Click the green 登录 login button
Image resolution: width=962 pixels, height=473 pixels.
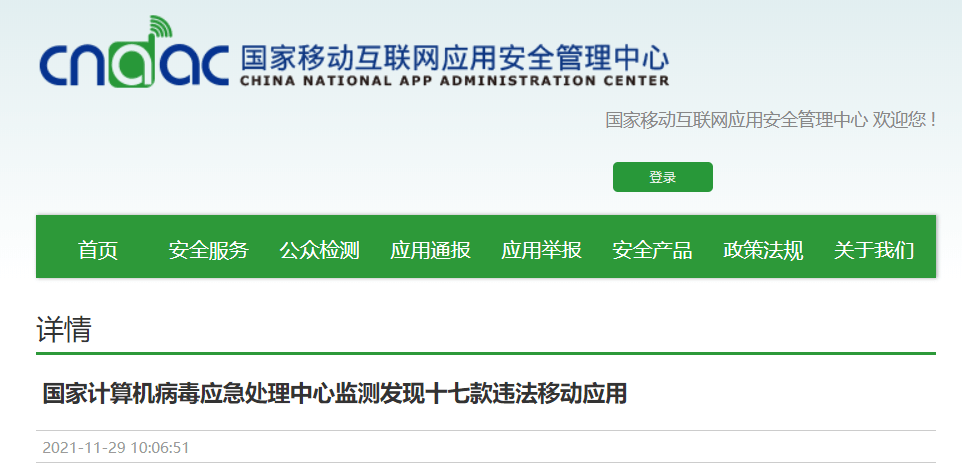click(x=663, y=177)
